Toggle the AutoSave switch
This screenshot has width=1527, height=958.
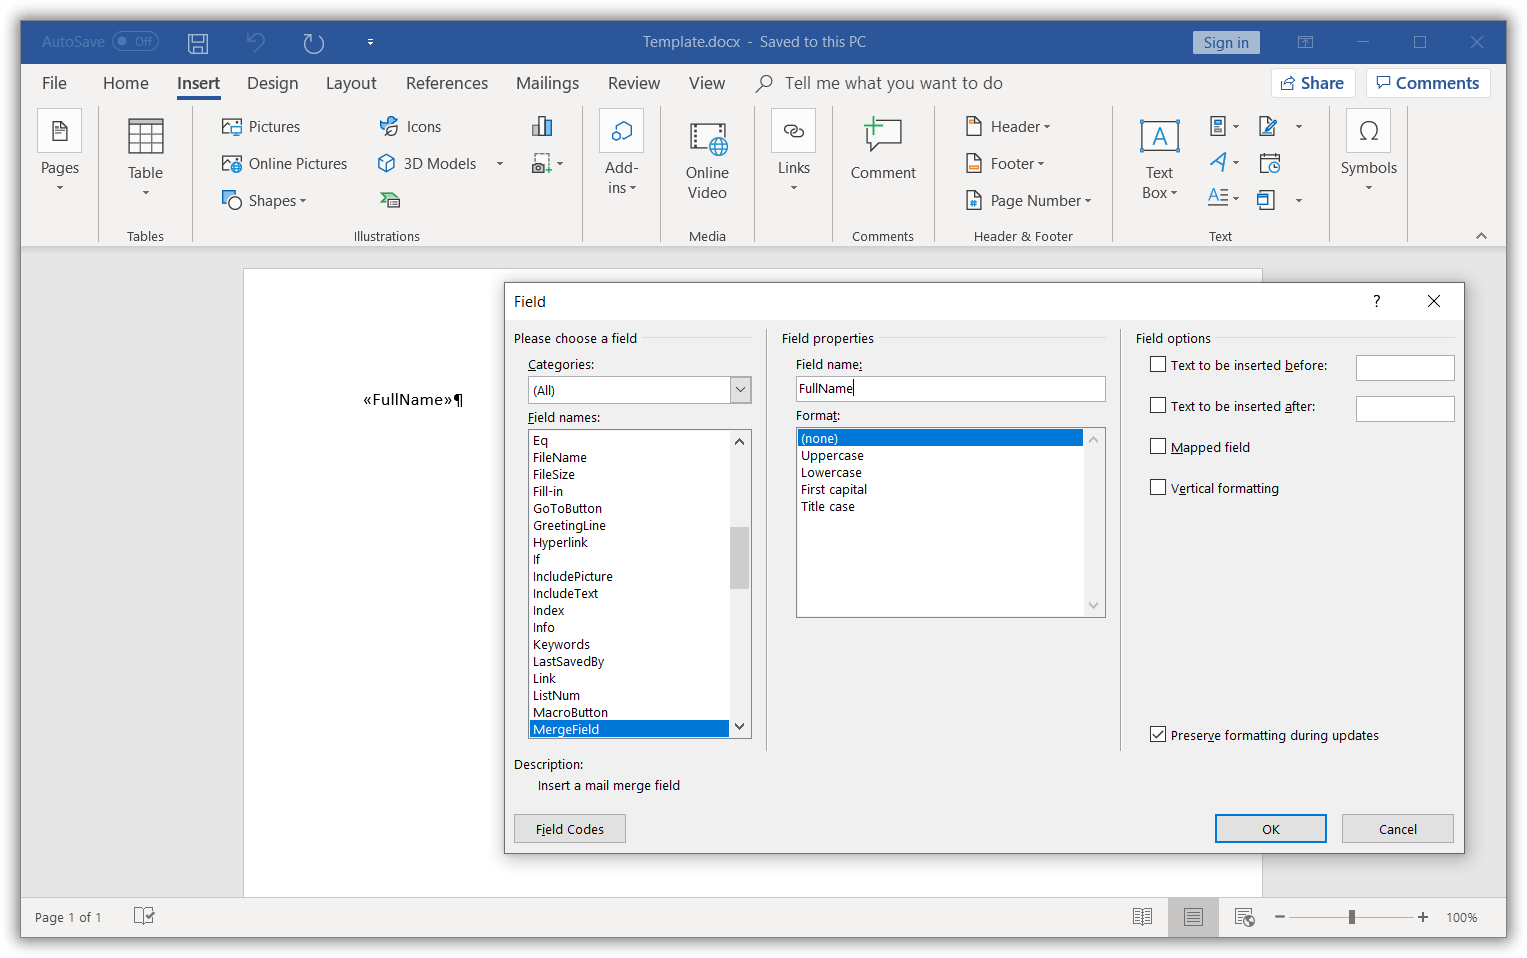pyautogui.click(x=135, y=42)
